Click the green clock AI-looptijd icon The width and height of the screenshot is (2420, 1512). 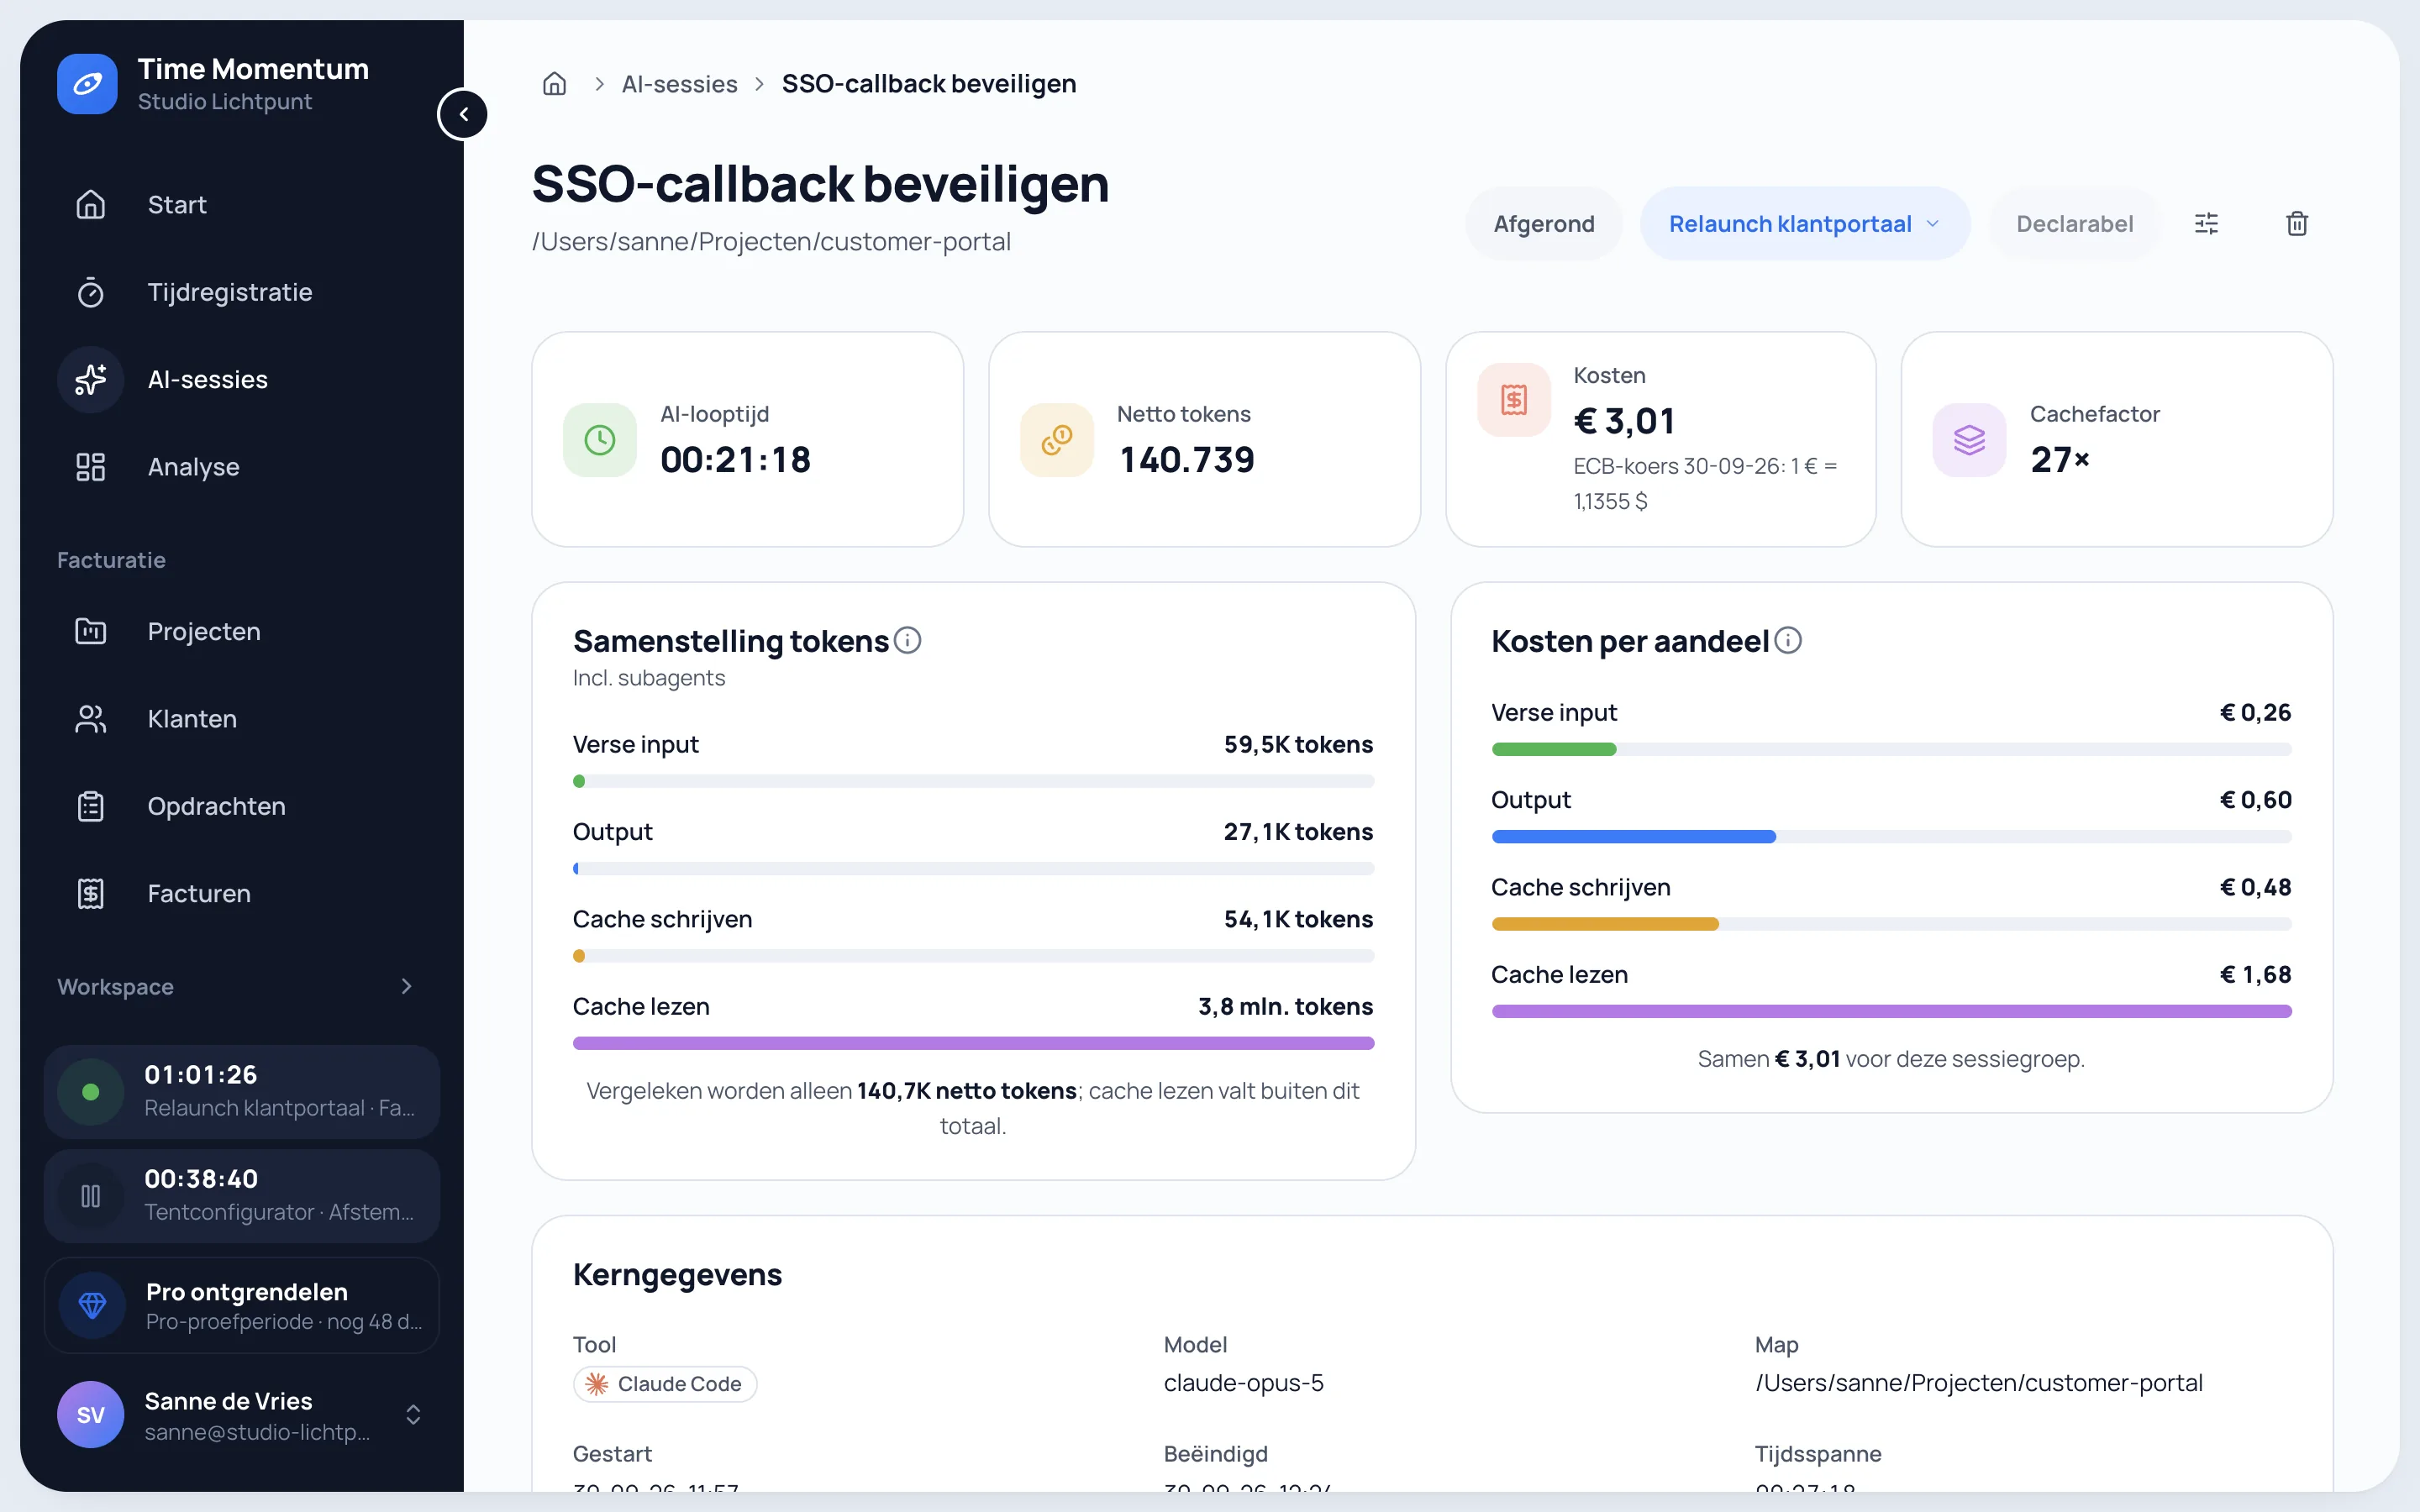point(600,440)
